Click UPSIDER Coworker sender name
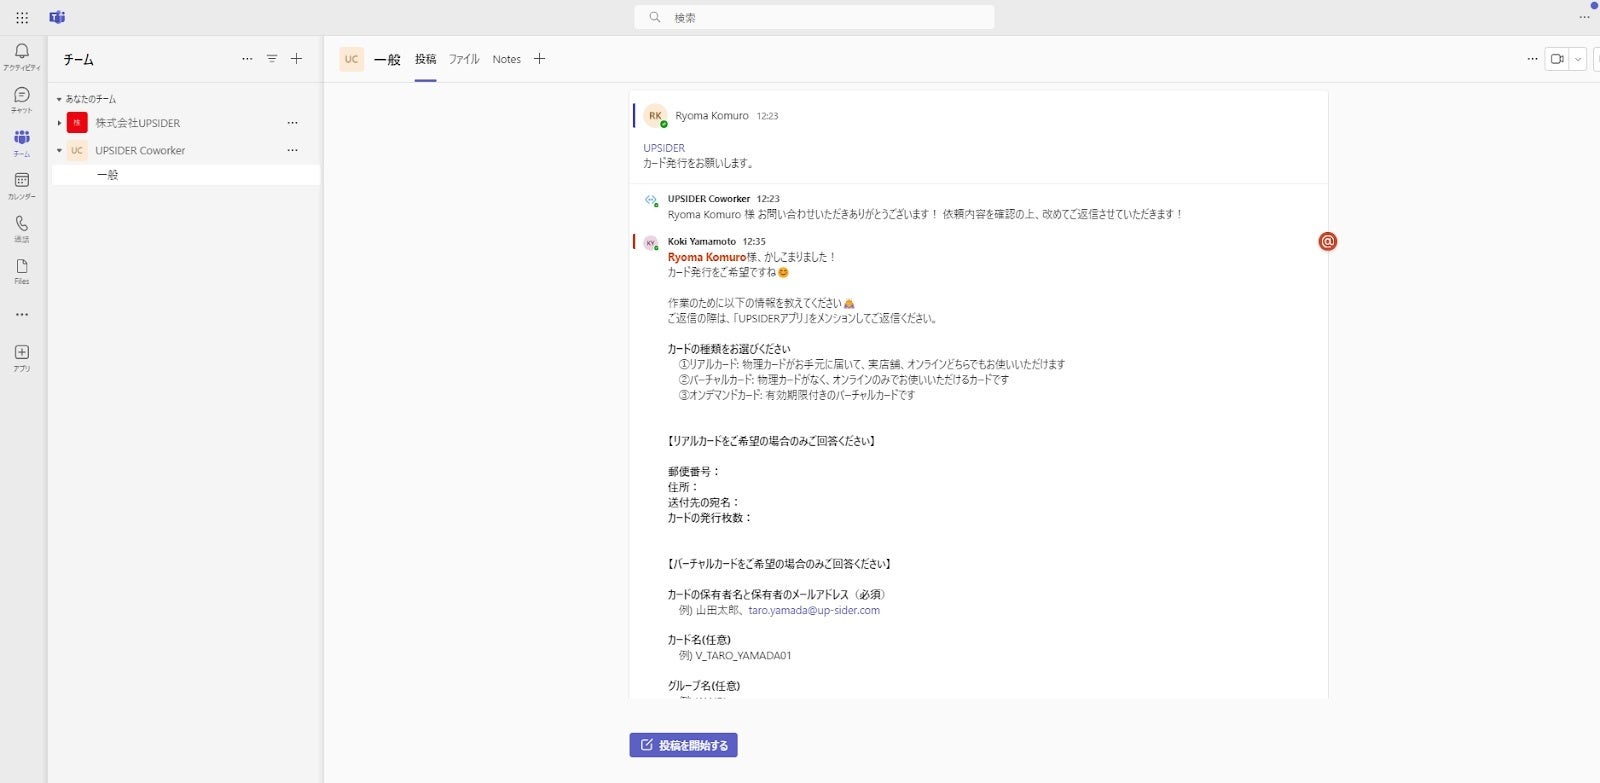1600x783 pixels. point(709,199)
